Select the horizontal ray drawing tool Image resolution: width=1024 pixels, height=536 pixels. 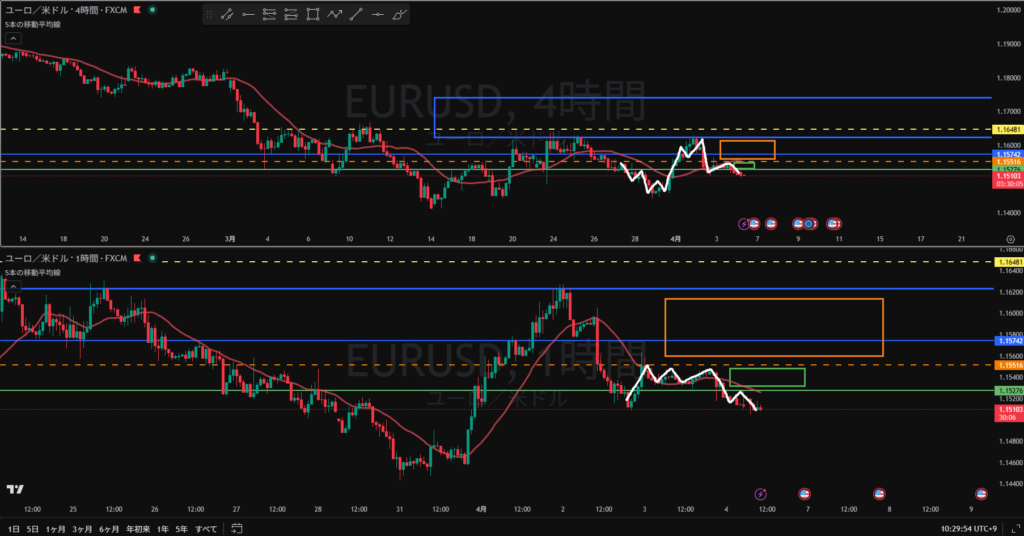click(x=247, y=15)
